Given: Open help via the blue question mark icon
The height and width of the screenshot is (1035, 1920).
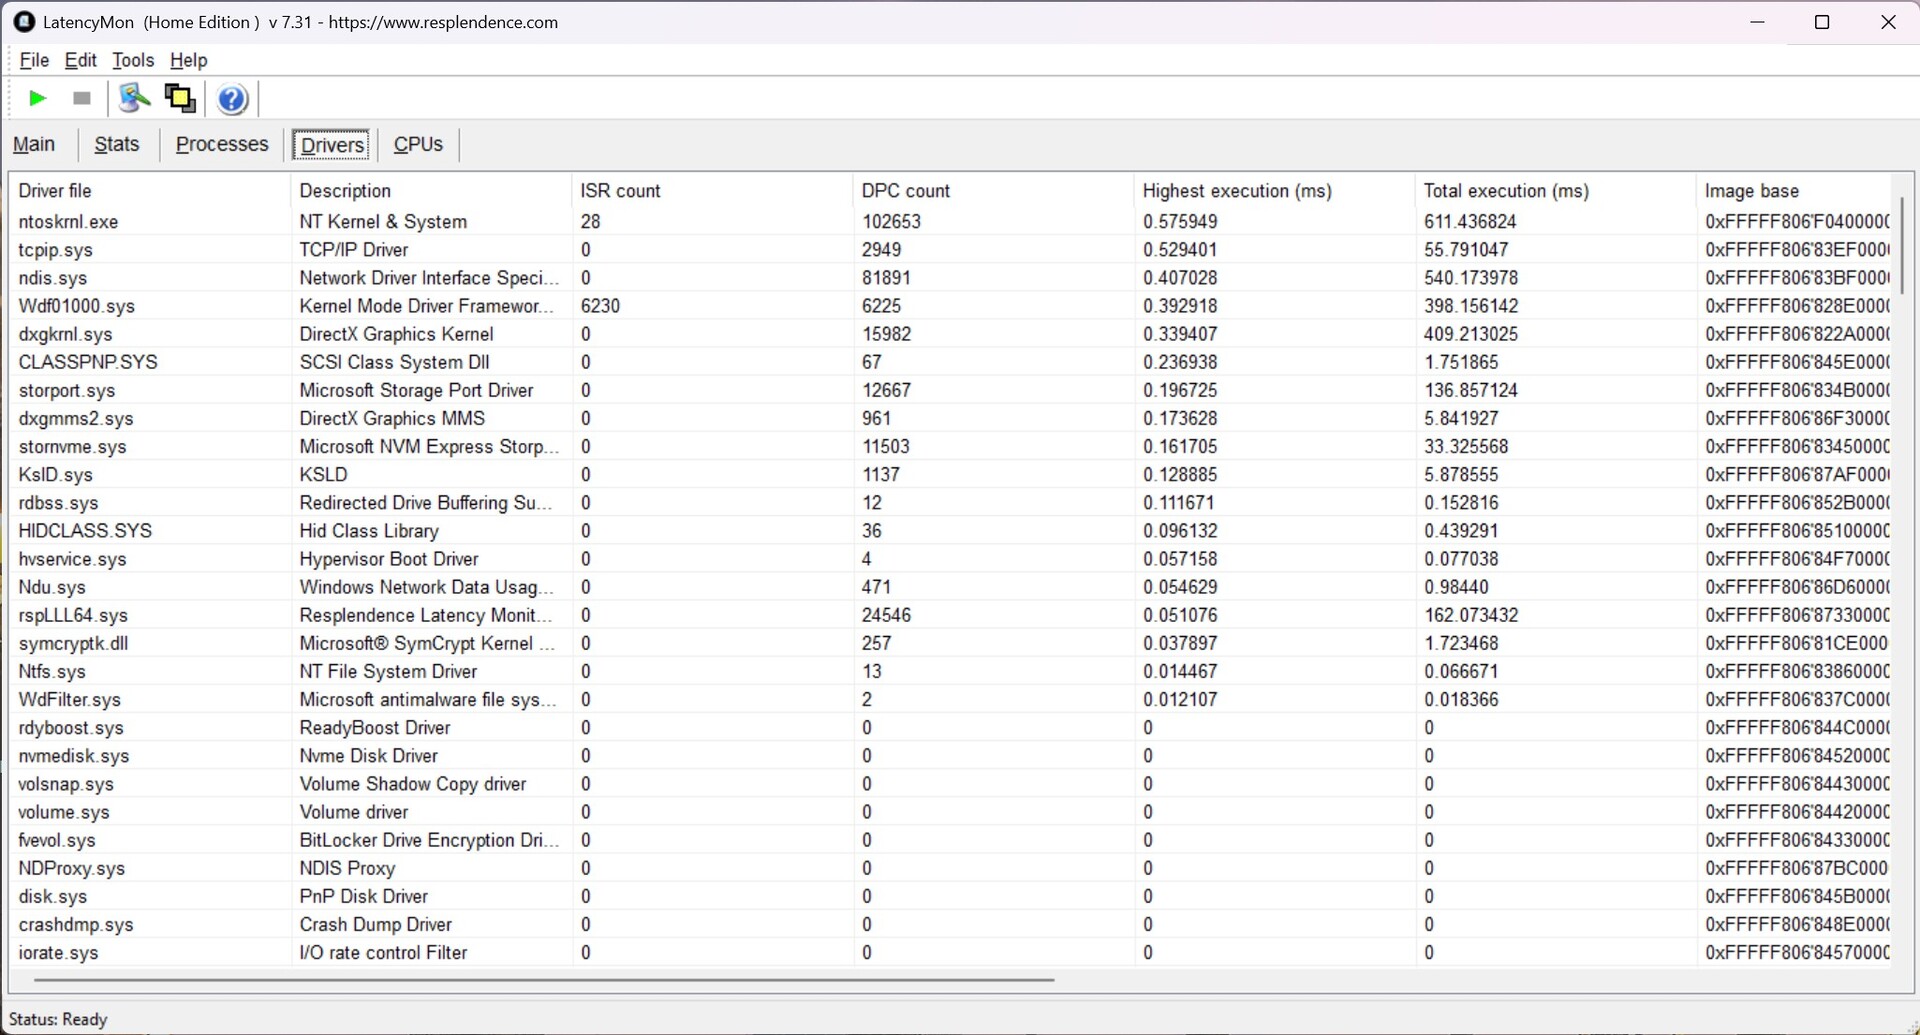Looking at the screenshot, I should (x=232, y=99).
